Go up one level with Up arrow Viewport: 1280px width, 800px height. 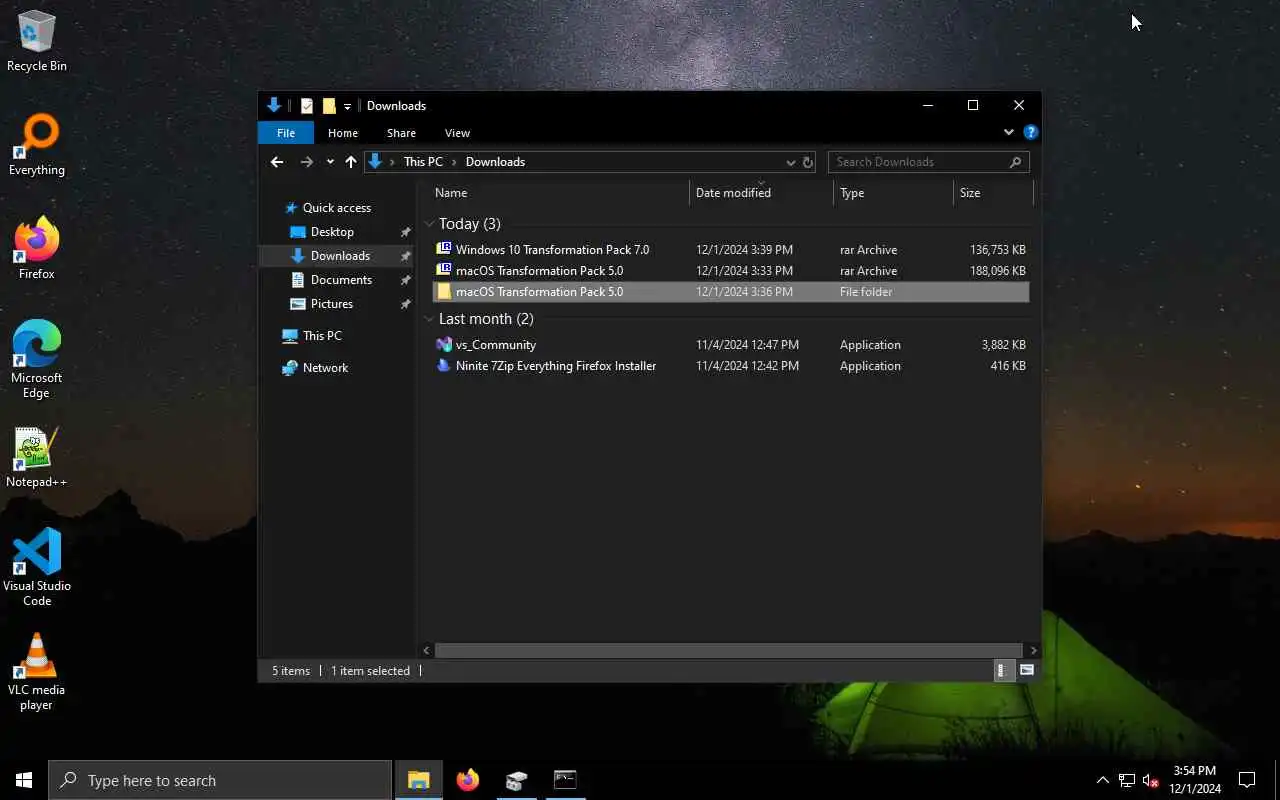click(x=351, y=162)
